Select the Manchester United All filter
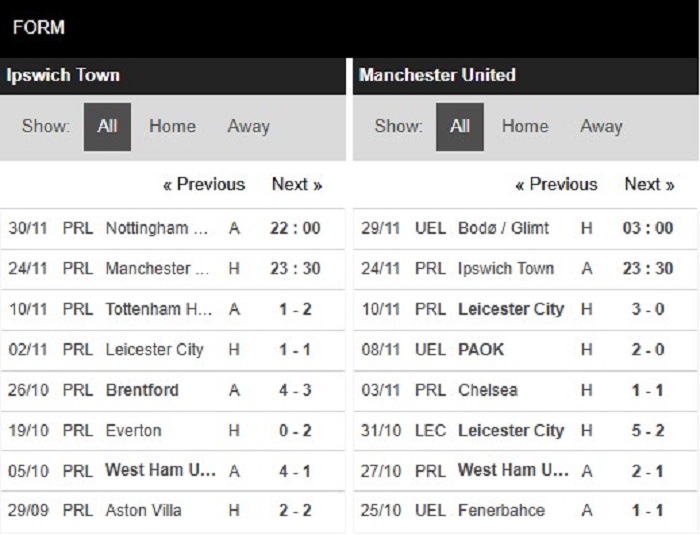This screenshot has width=700, height=535. tap(460, 127)
